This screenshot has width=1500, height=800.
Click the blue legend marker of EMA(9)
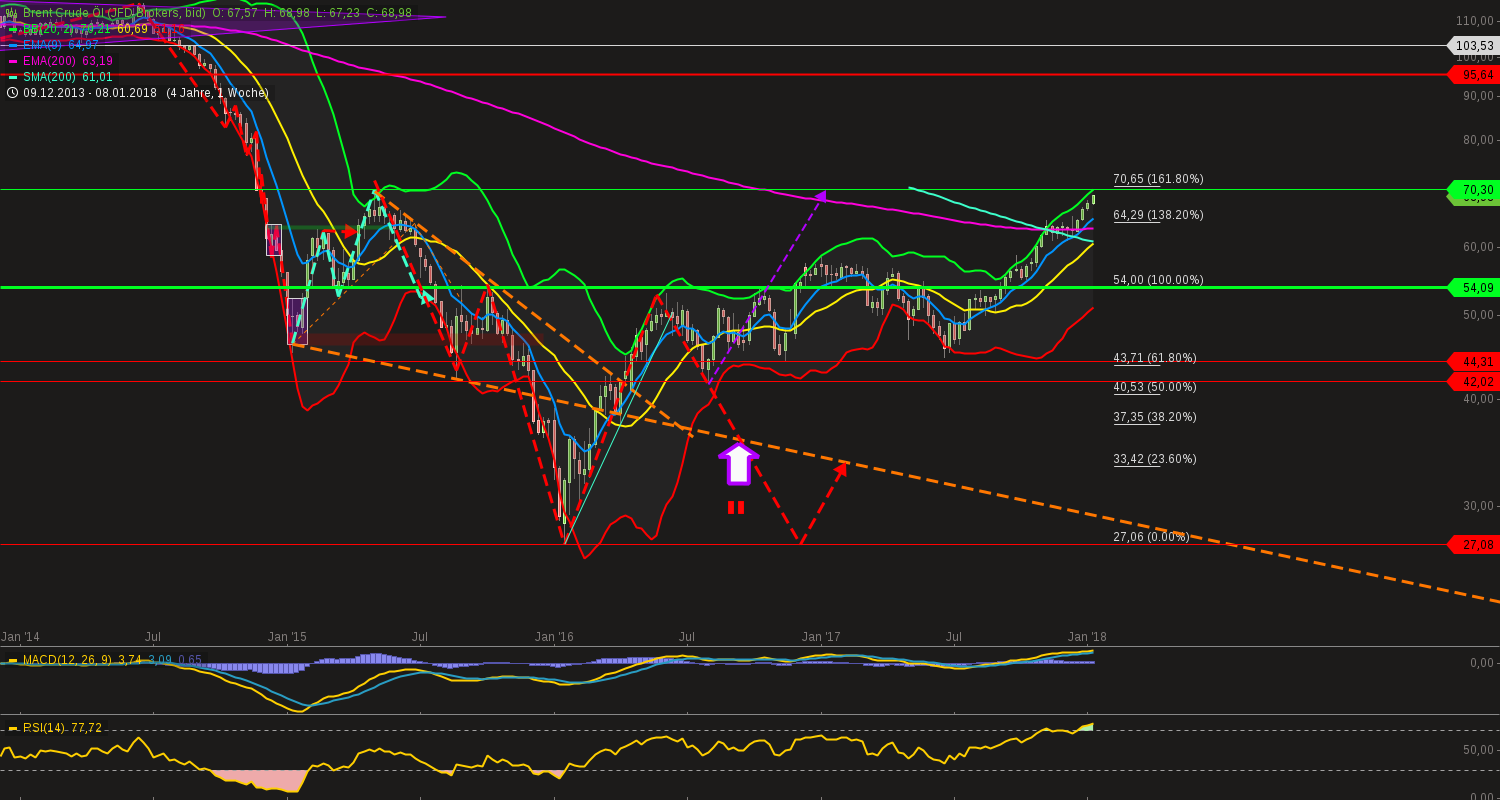[12, 45]
